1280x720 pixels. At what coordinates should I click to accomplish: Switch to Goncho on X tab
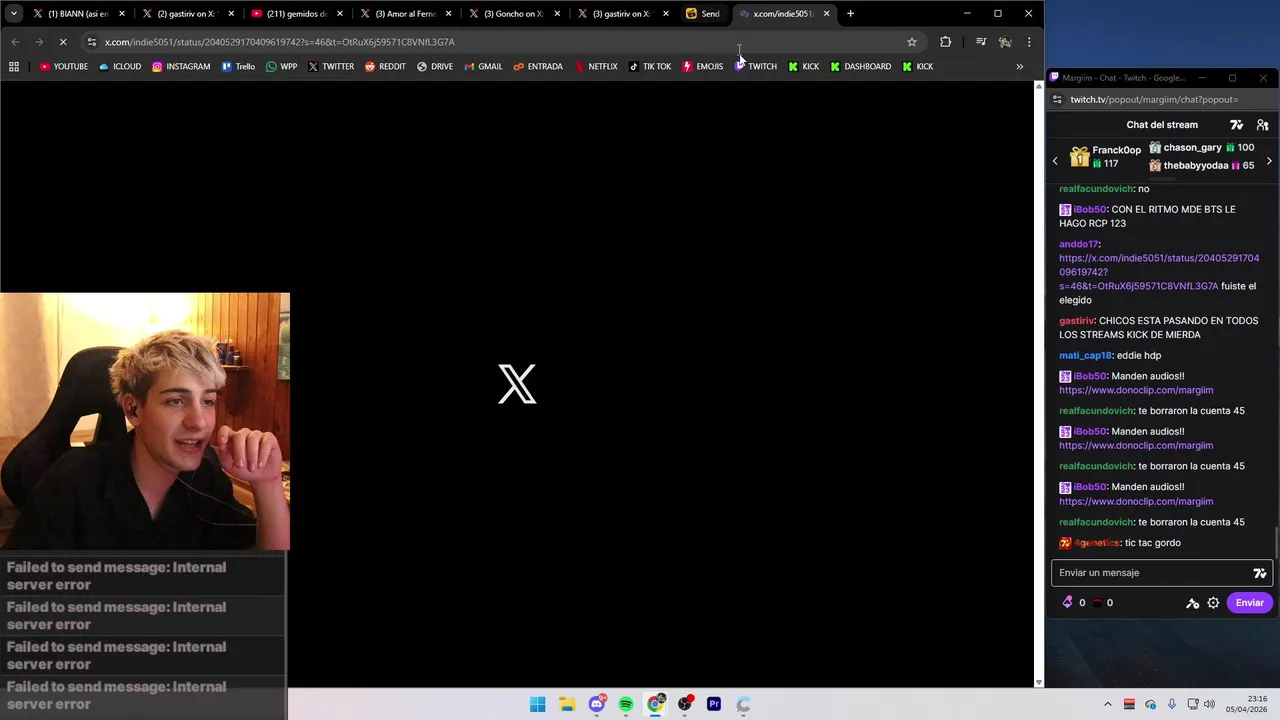click(516, 14)
